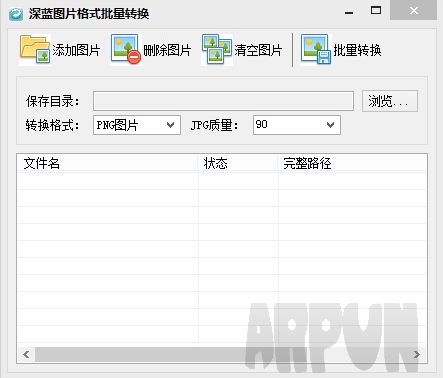
Task: Focus the 保存目录 path field
Action: coord(223,101)
